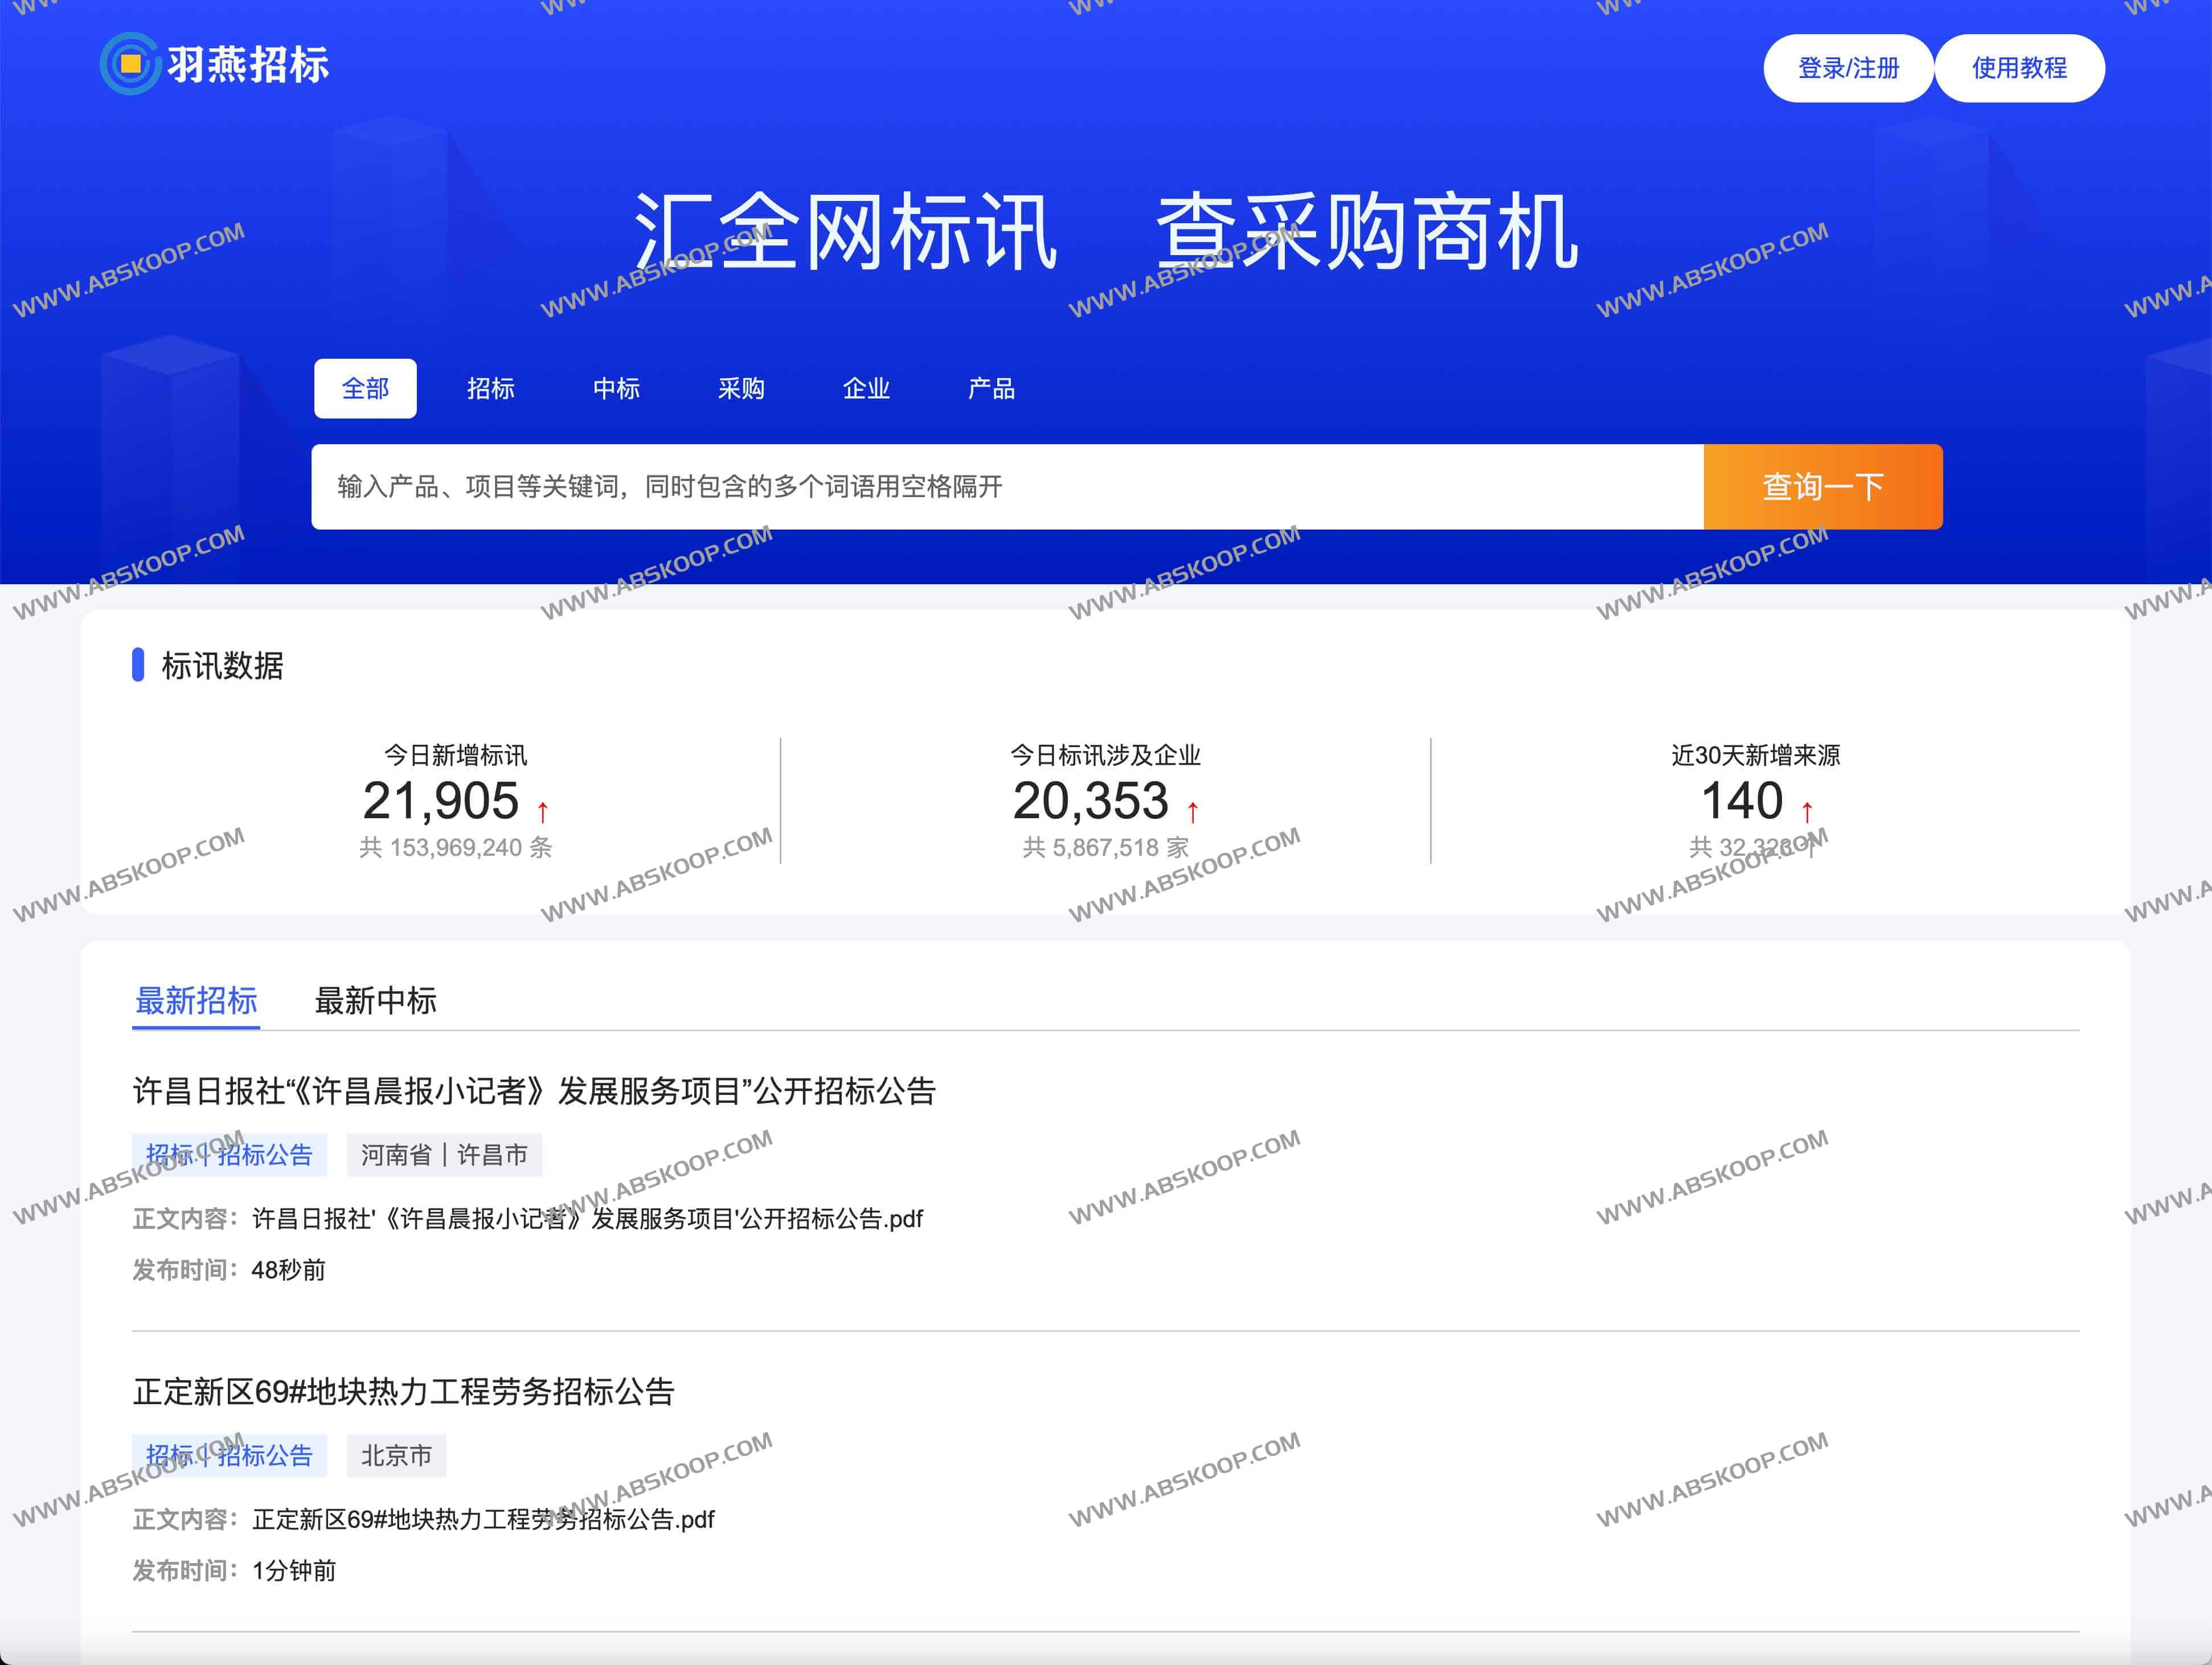Click the 河南省｜许昌市 region tag
This screenshot has height=1665, width=2212.
(444, 1155)
